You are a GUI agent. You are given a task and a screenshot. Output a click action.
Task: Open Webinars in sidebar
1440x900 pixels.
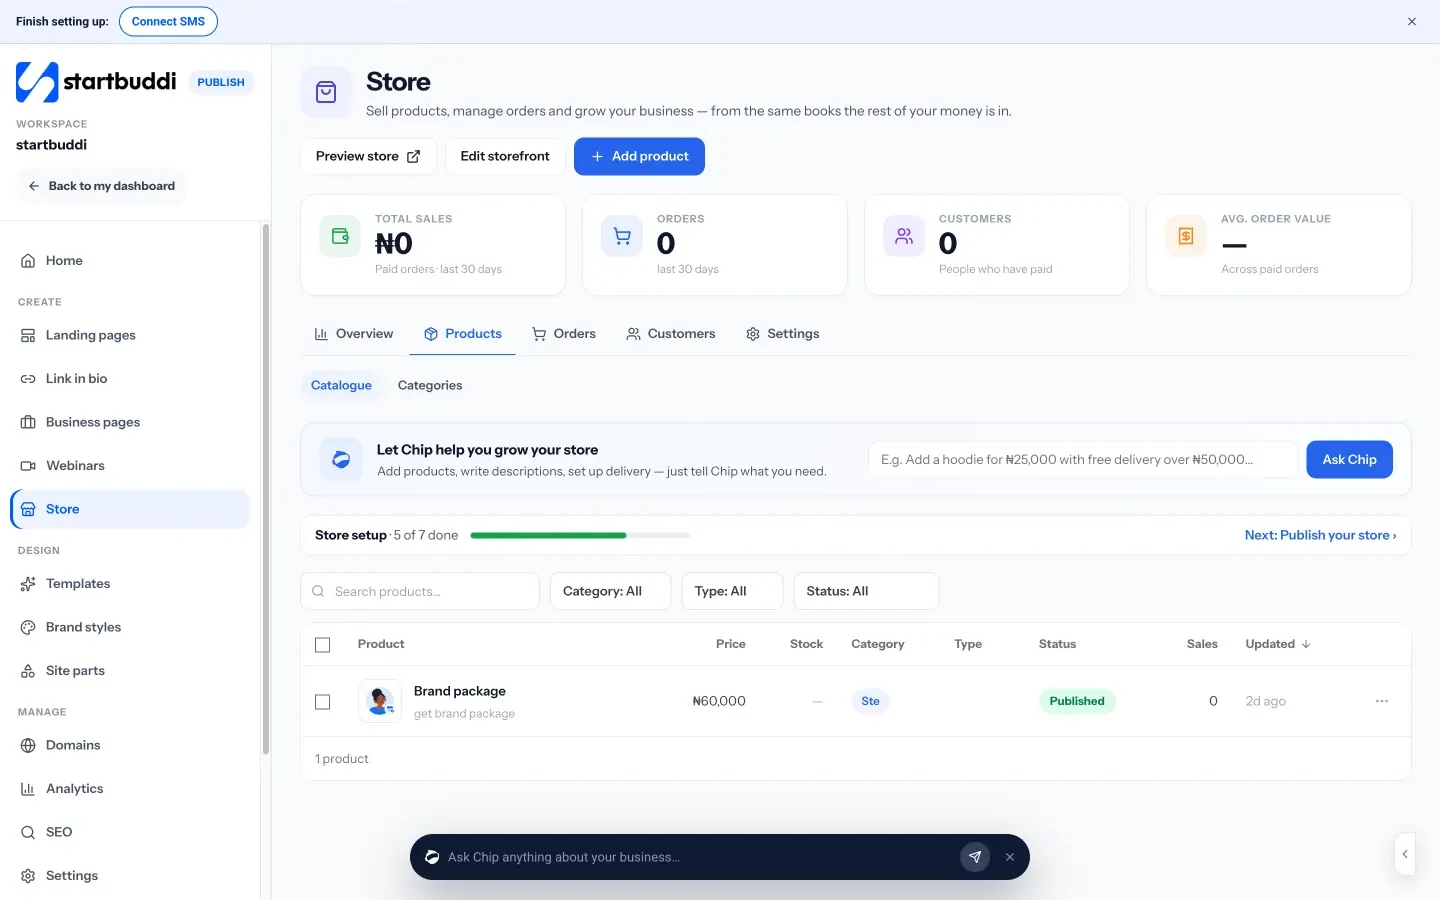coord(130,466)
